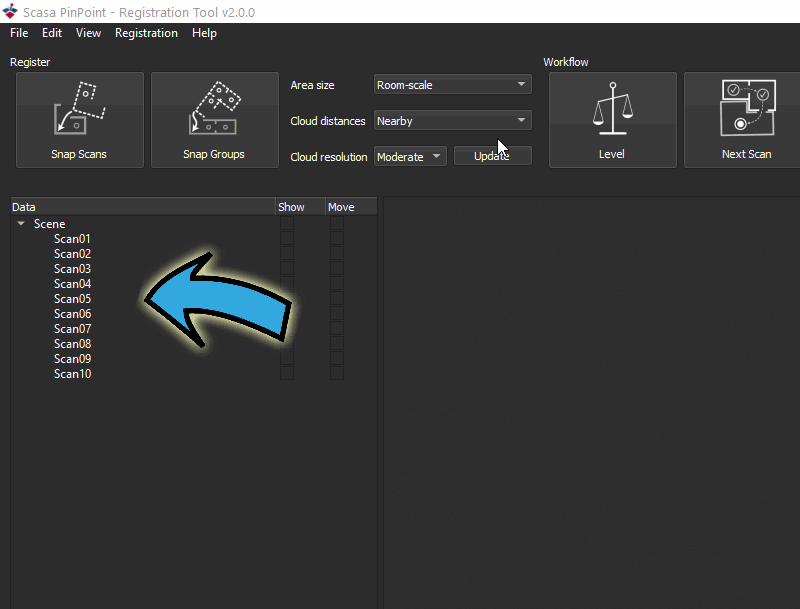Enable Move checkbox for Scan03
The image size is (800, 609).
(x=337, y=269)
